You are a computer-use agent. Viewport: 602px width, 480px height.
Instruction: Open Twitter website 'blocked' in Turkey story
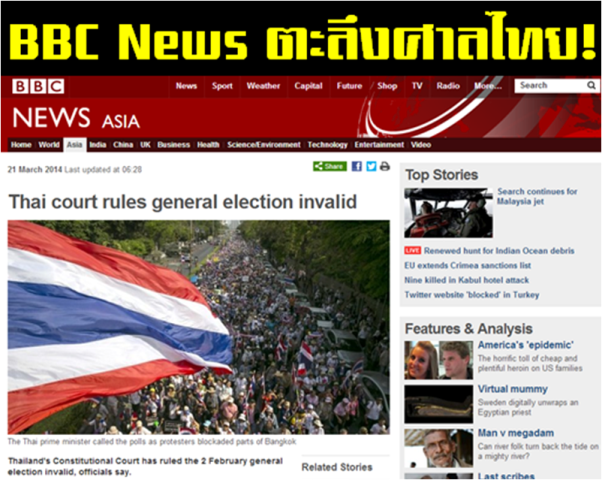coord(471,295)
